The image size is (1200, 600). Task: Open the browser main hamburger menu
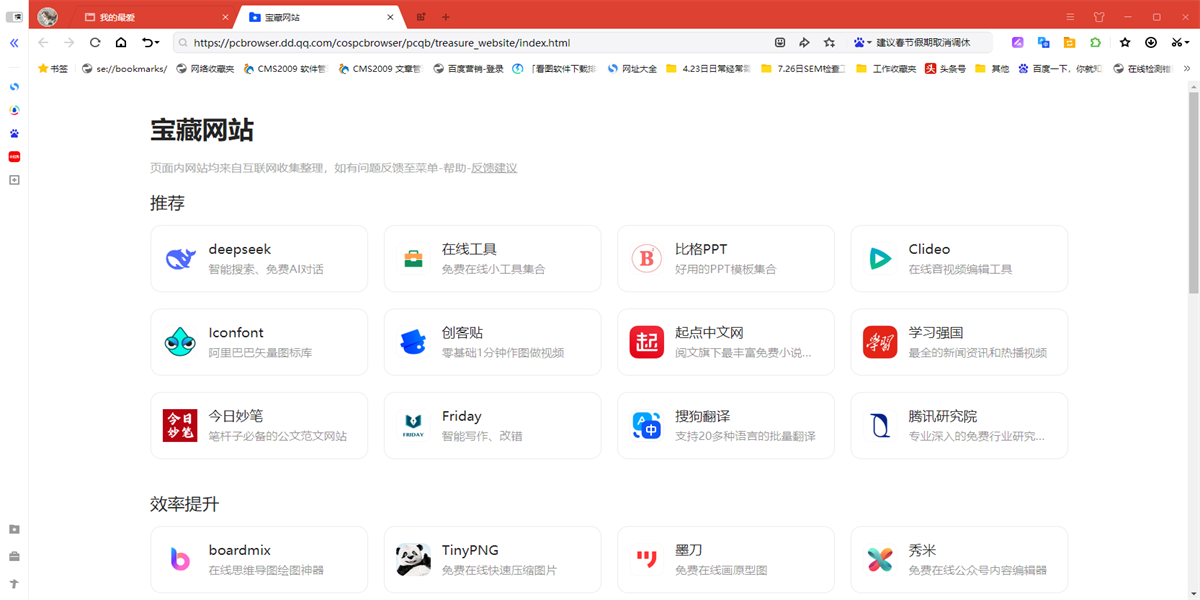click(1069, 16)
